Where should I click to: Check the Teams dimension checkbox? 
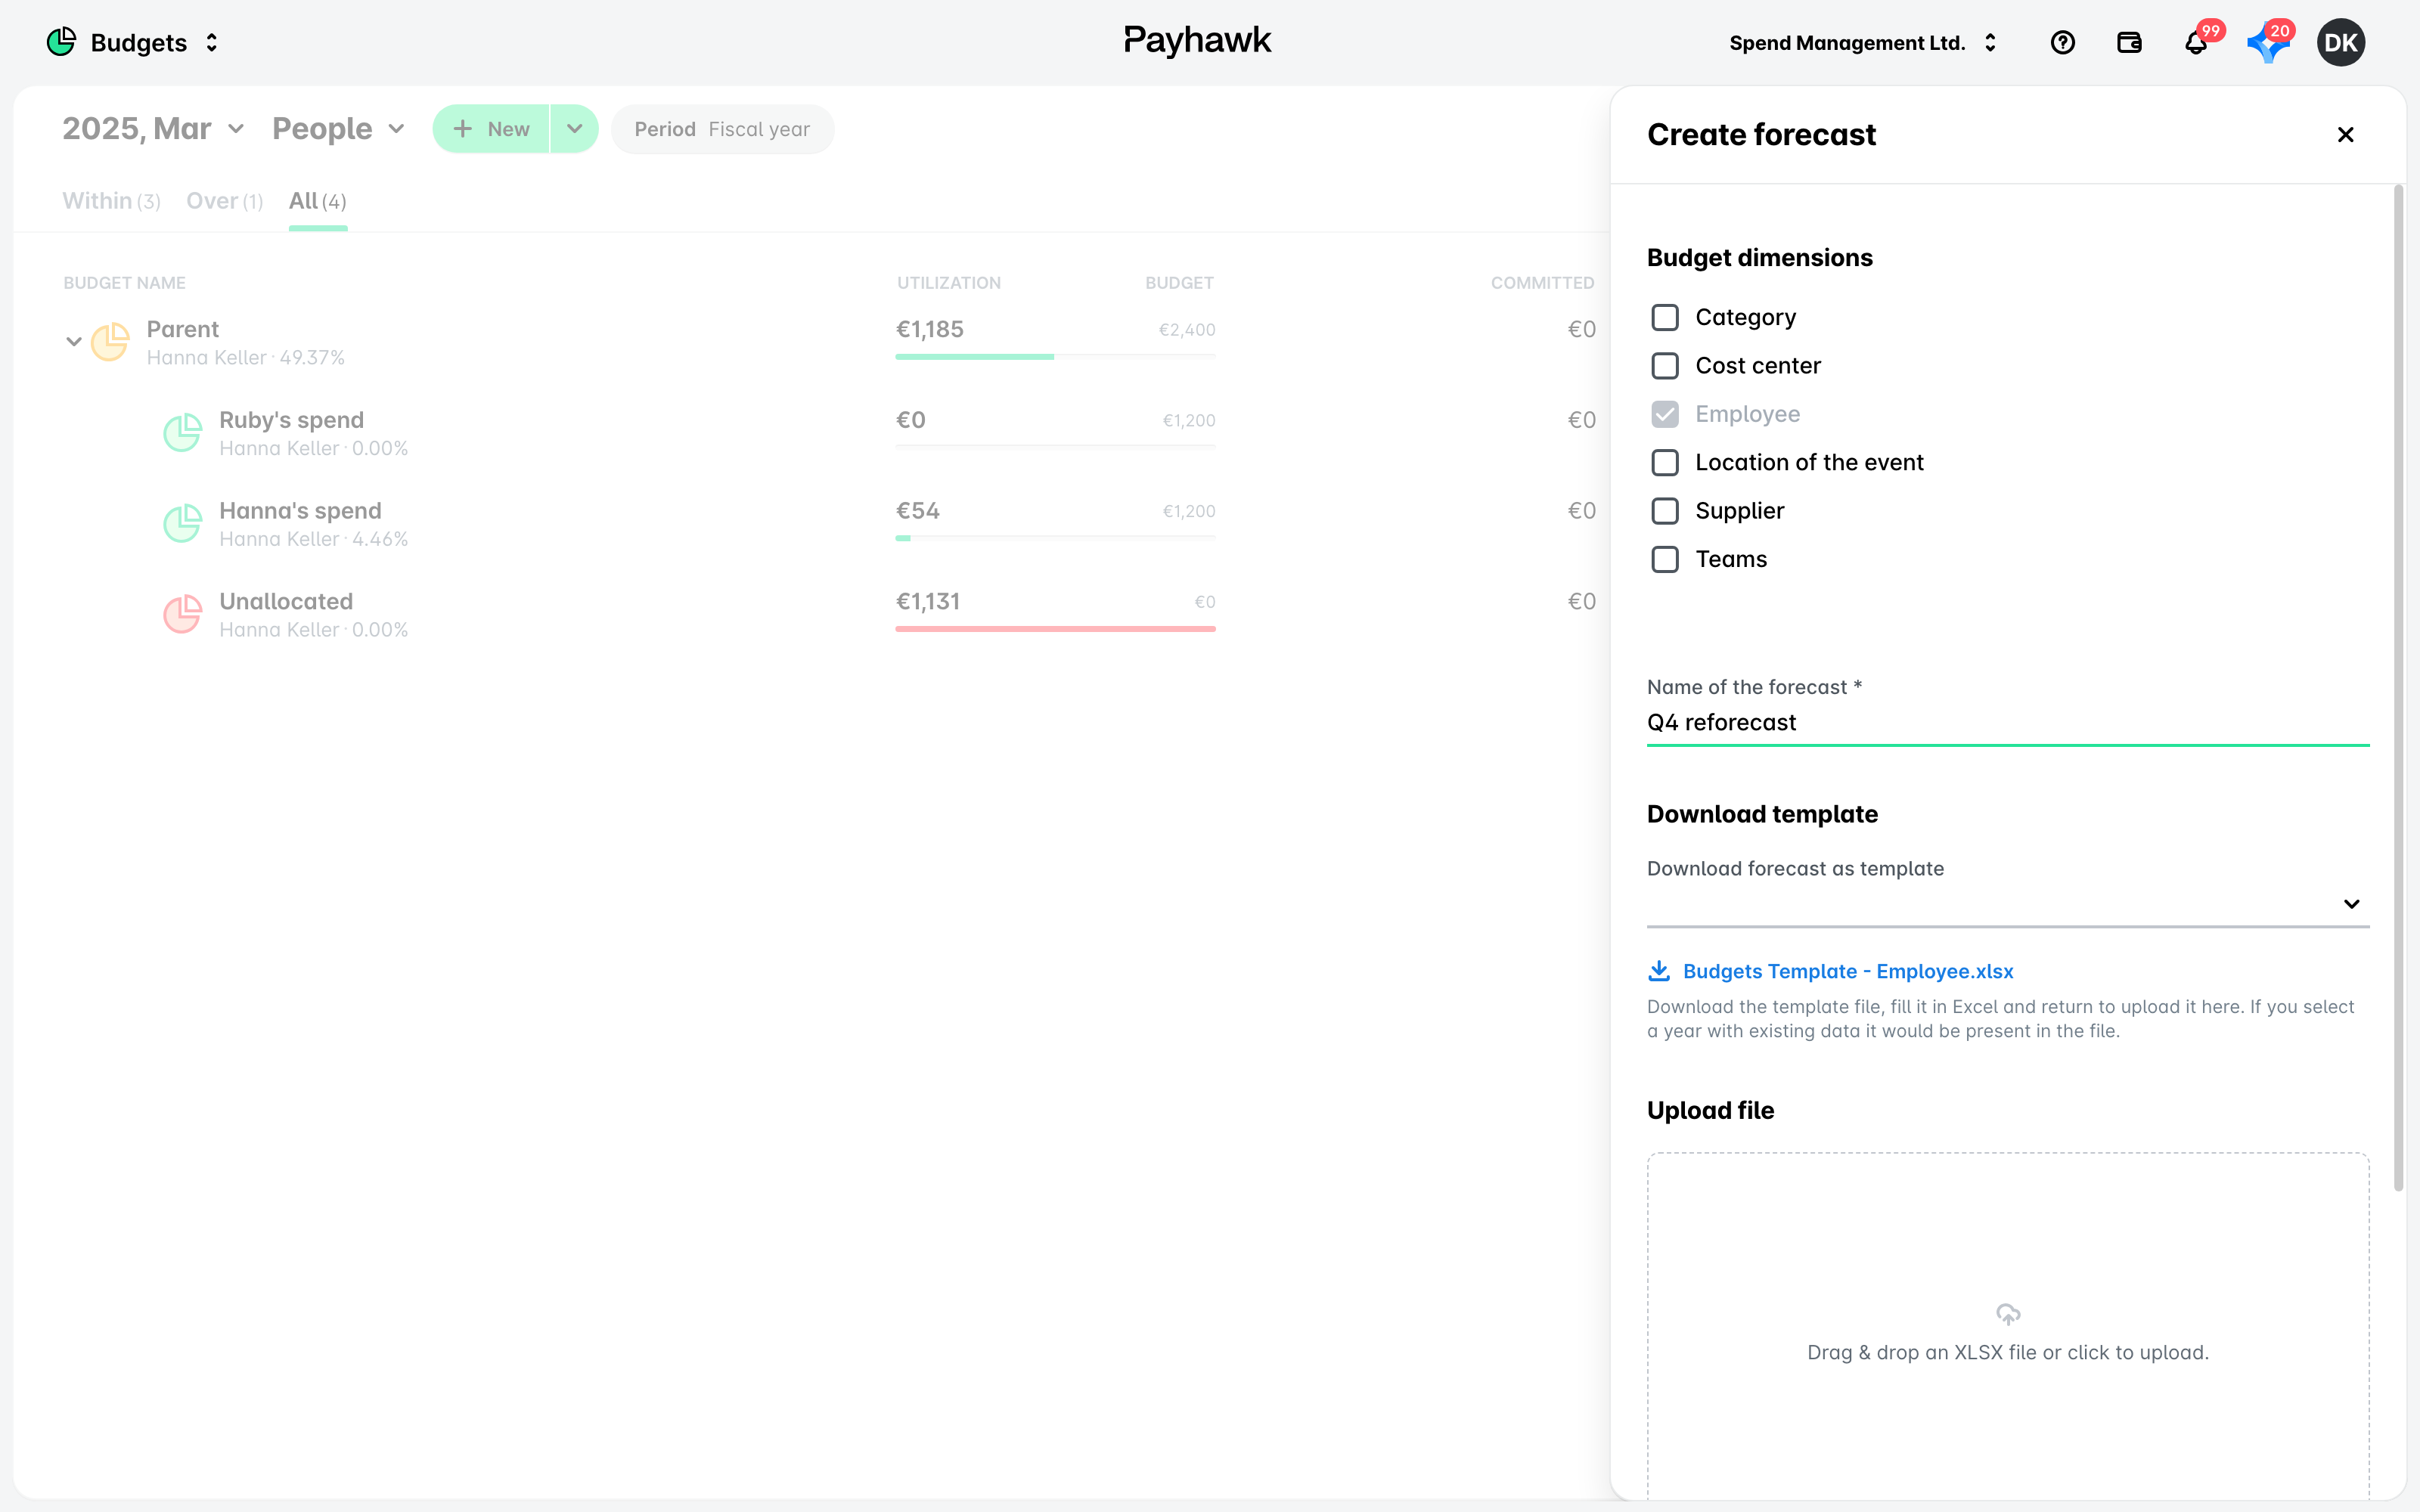pos(1665,559)
